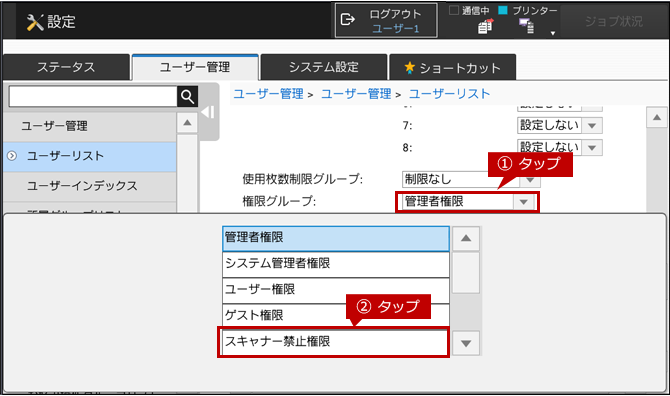The height and width of the screenshot is (396, 670).
Task: Collapse the left sidebar panel arrow
Action: (x=208, y=112)
